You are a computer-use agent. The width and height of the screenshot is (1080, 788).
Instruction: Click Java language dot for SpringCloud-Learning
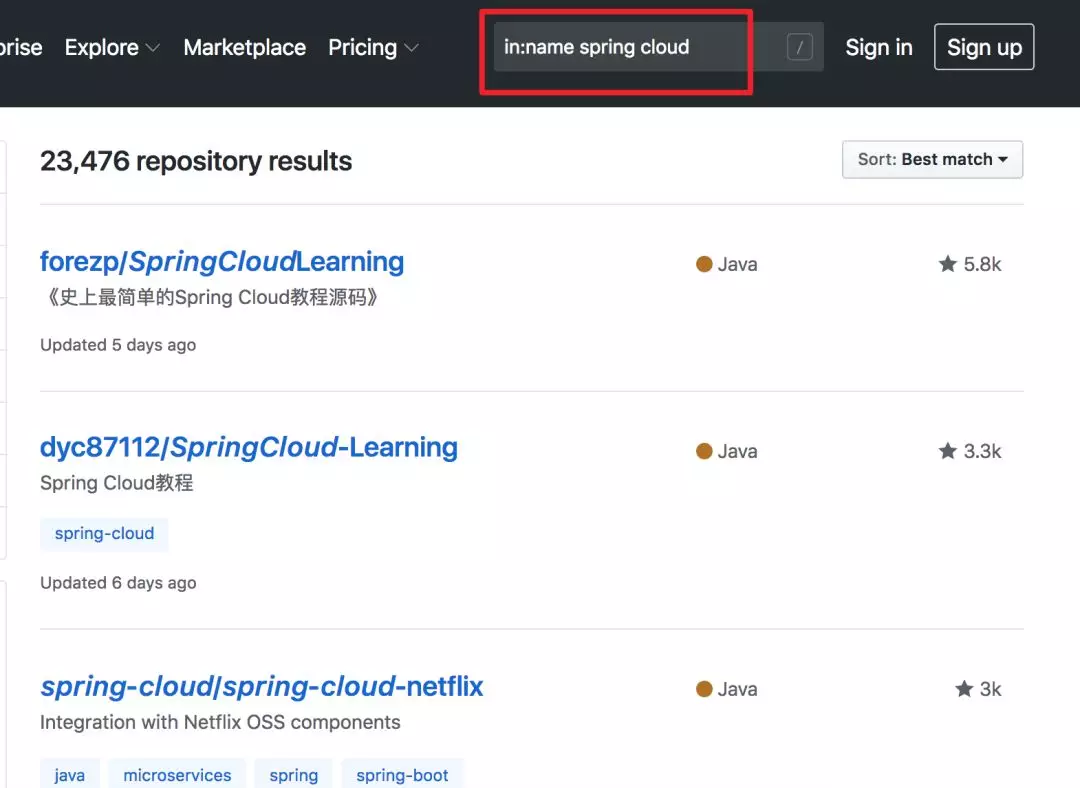(704, 451)
